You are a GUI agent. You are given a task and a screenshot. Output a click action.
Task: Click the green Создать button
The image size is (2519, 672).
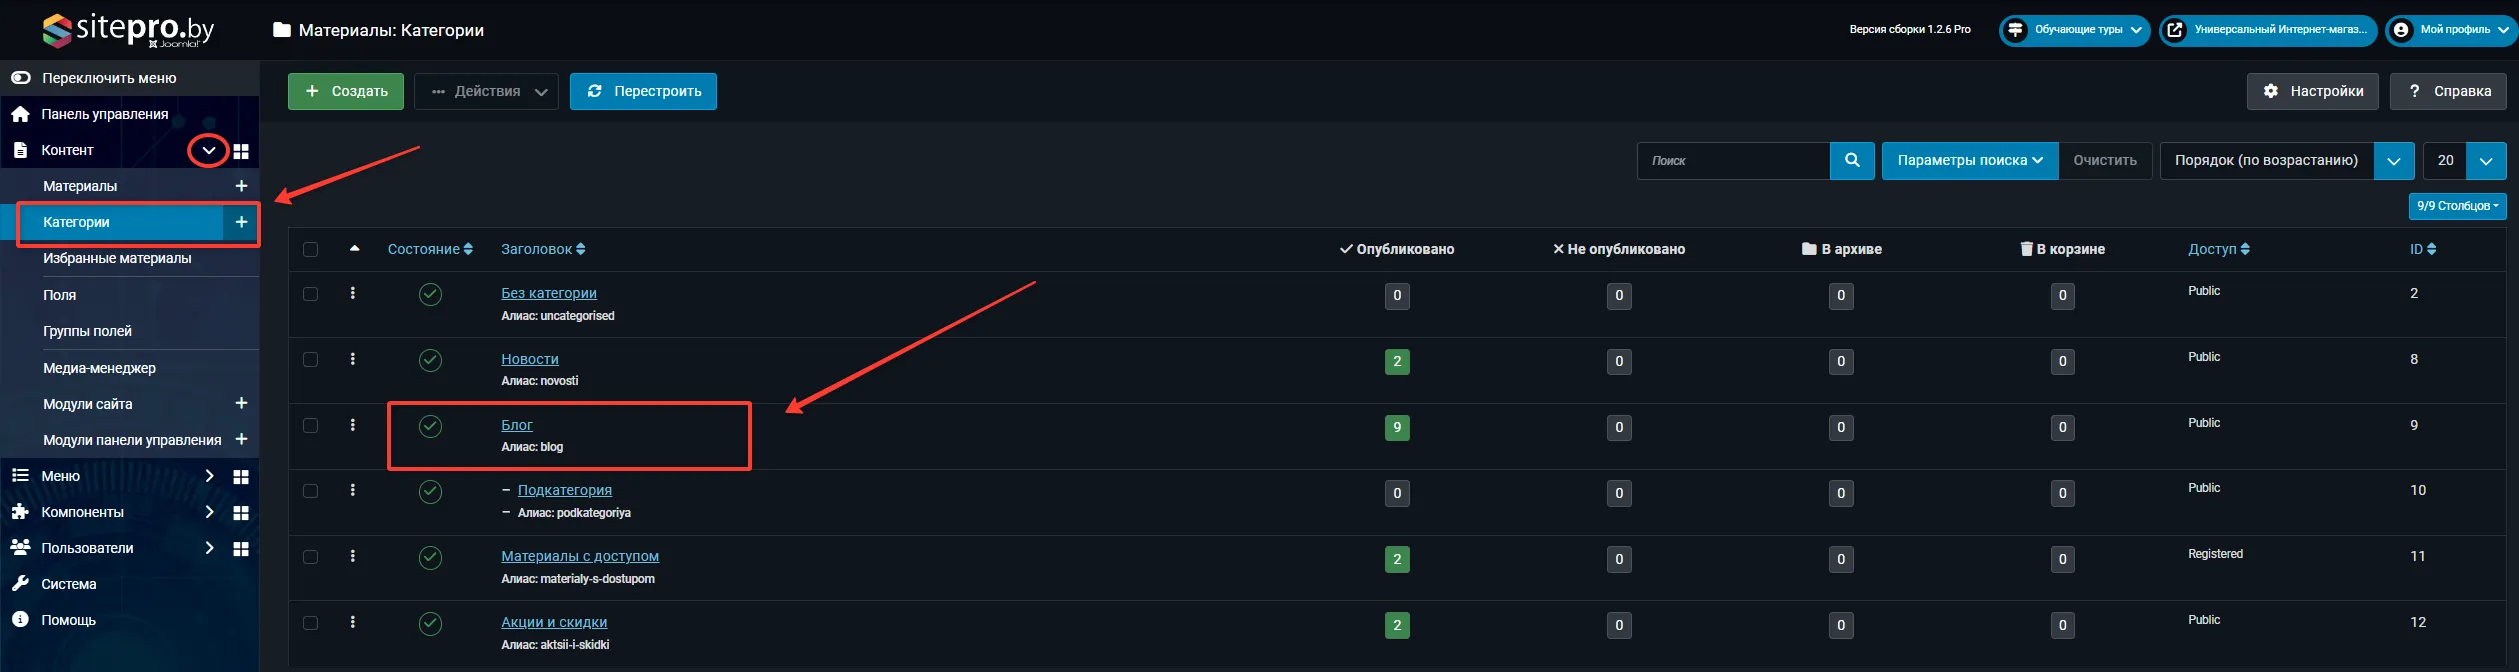point(346,91)
